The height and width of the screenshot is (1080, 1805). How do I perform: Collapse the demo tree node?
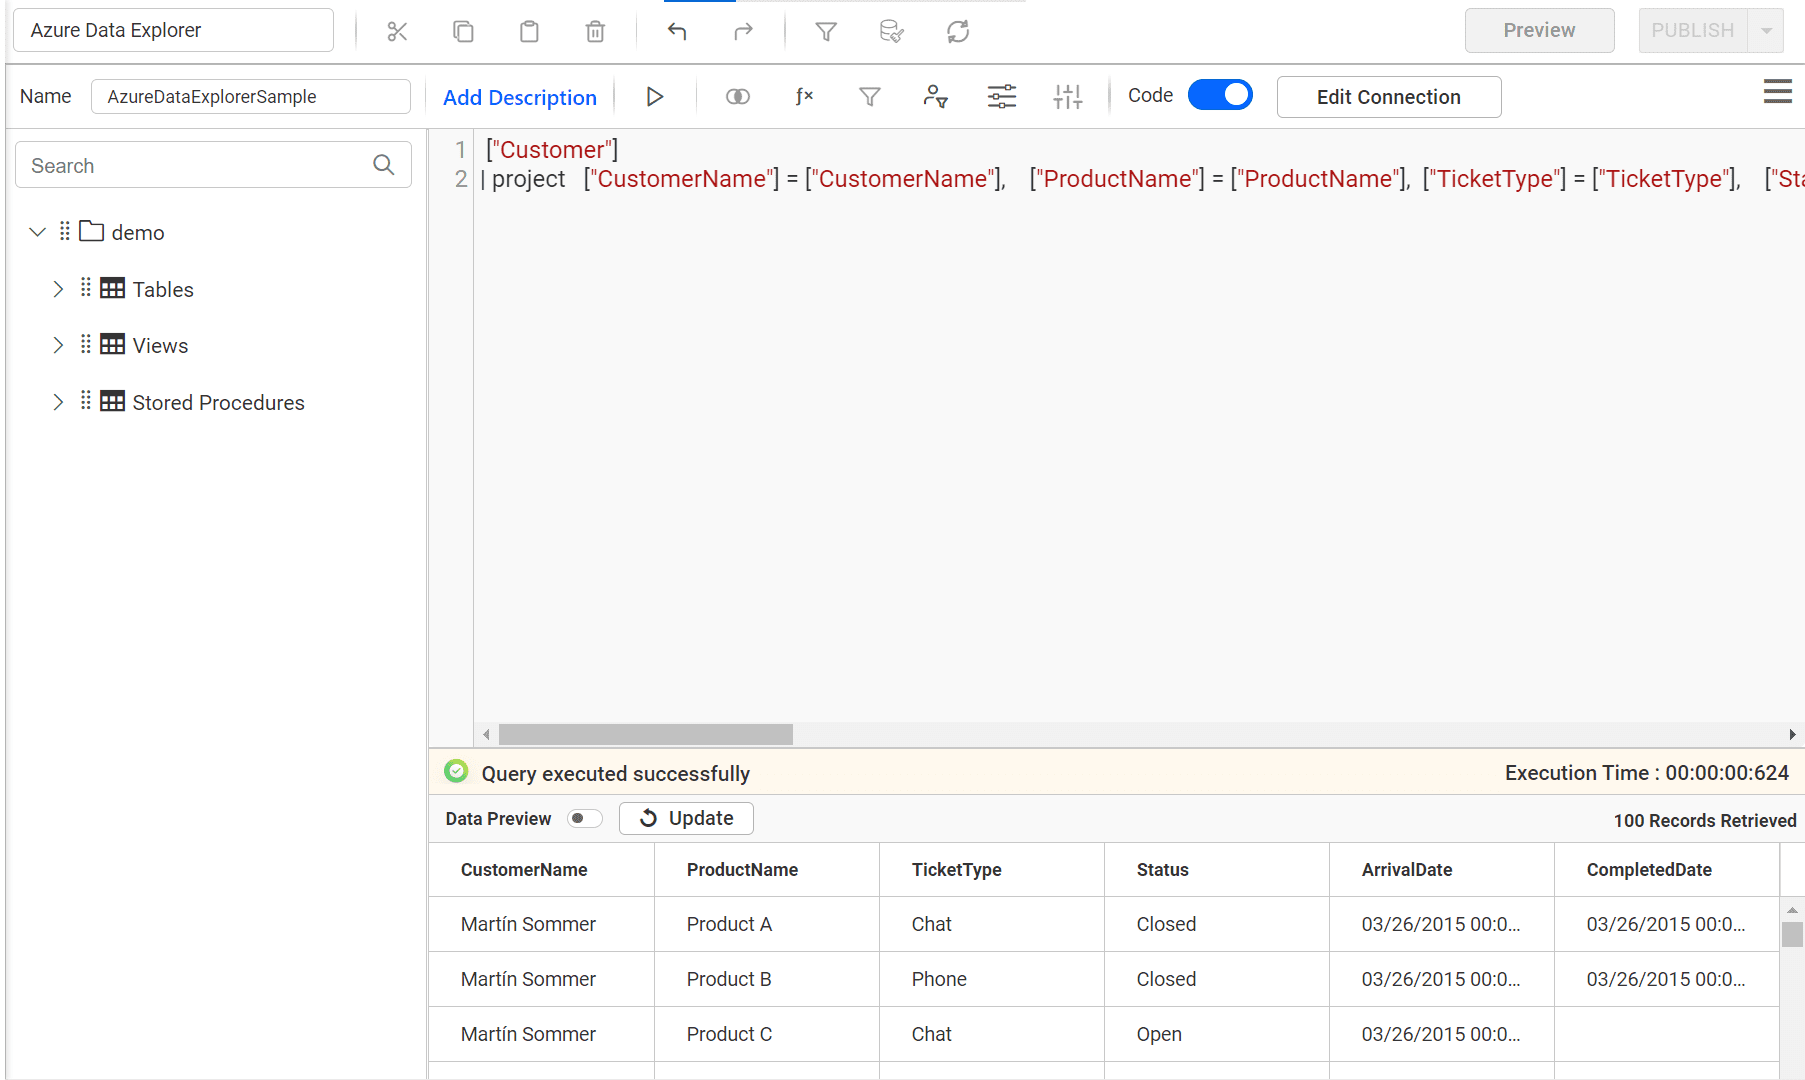pos(38,232)
